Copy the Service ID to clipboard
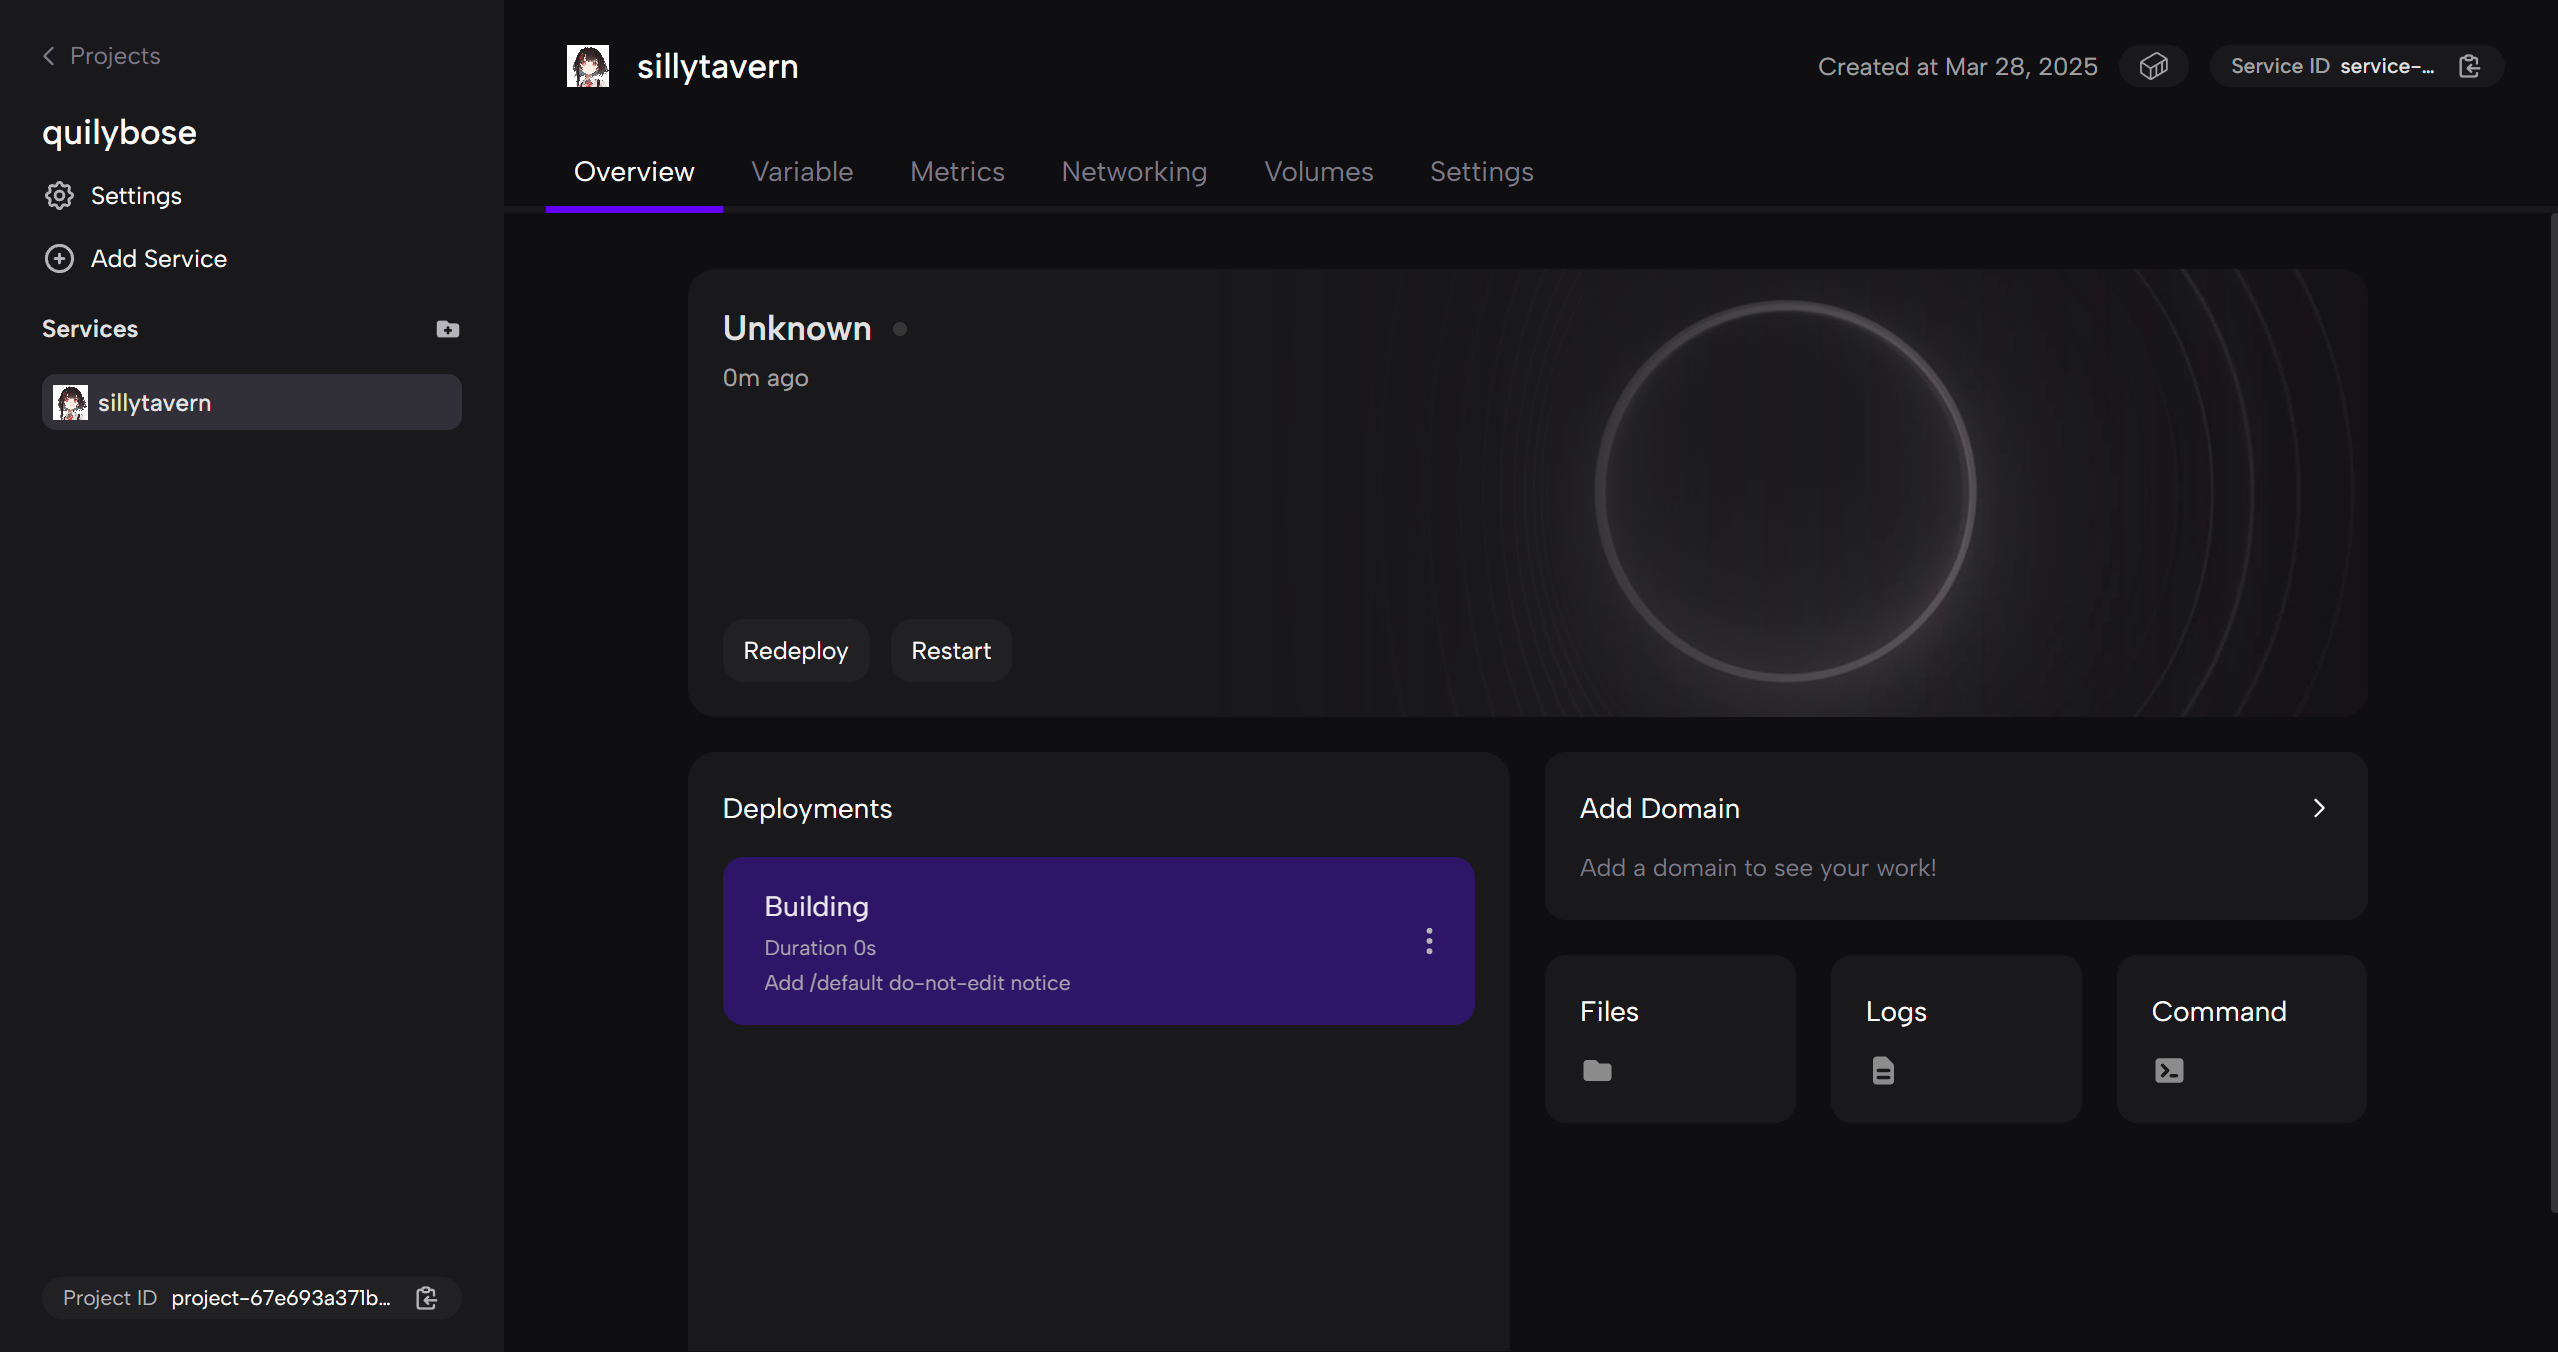2558x1352 pixels. (x=2469, y=66)
